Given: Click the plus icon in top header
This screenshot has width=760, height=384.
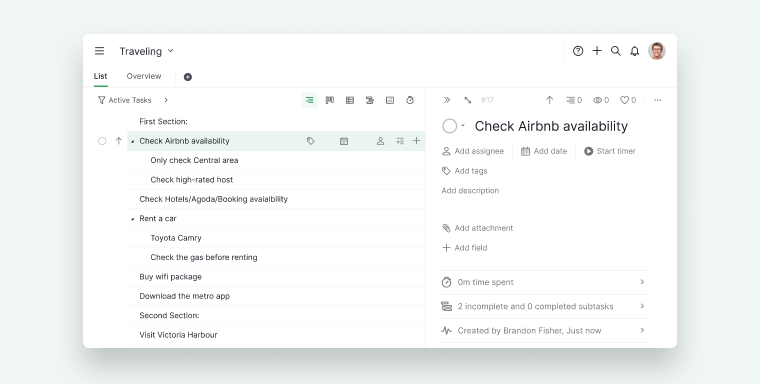Looking at the screenshot, I should tap(597, 51).
